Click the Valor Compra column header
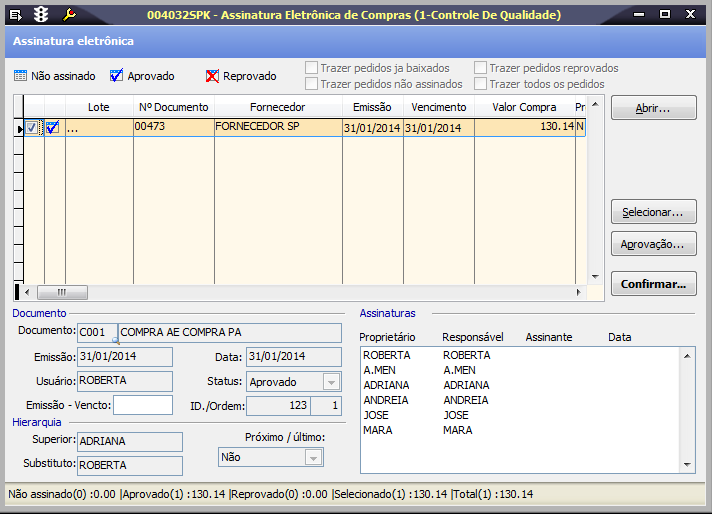The height and width of the screenshot is (514, 712). click(x=523, y=107)
